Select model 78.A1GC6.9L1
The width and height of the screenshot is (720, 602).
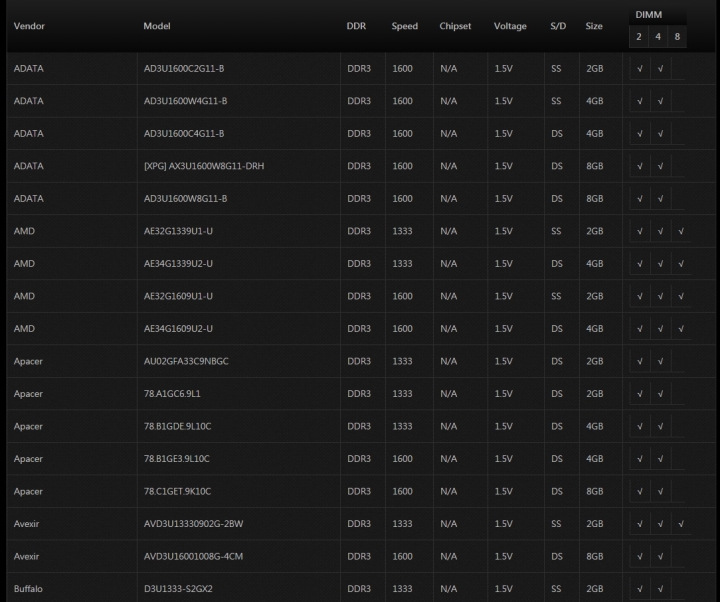click(x=172, y=394)
